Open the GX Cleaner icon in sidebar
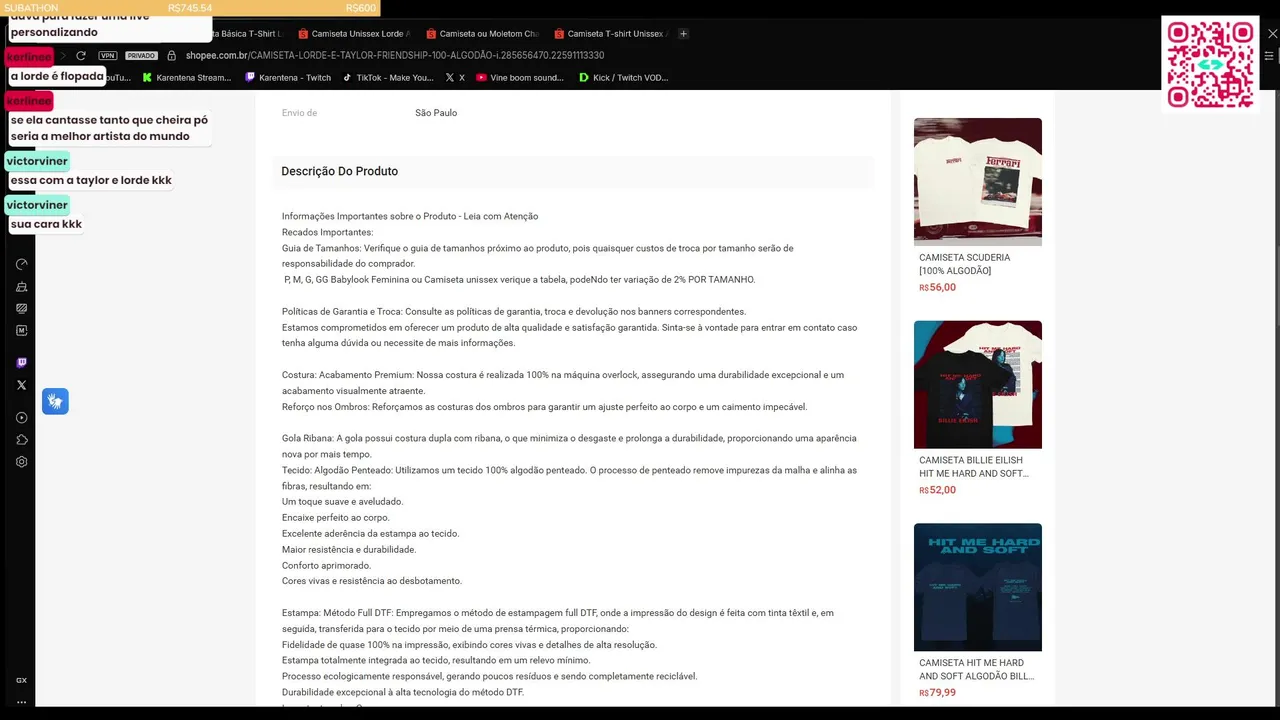 coord(22,287)
